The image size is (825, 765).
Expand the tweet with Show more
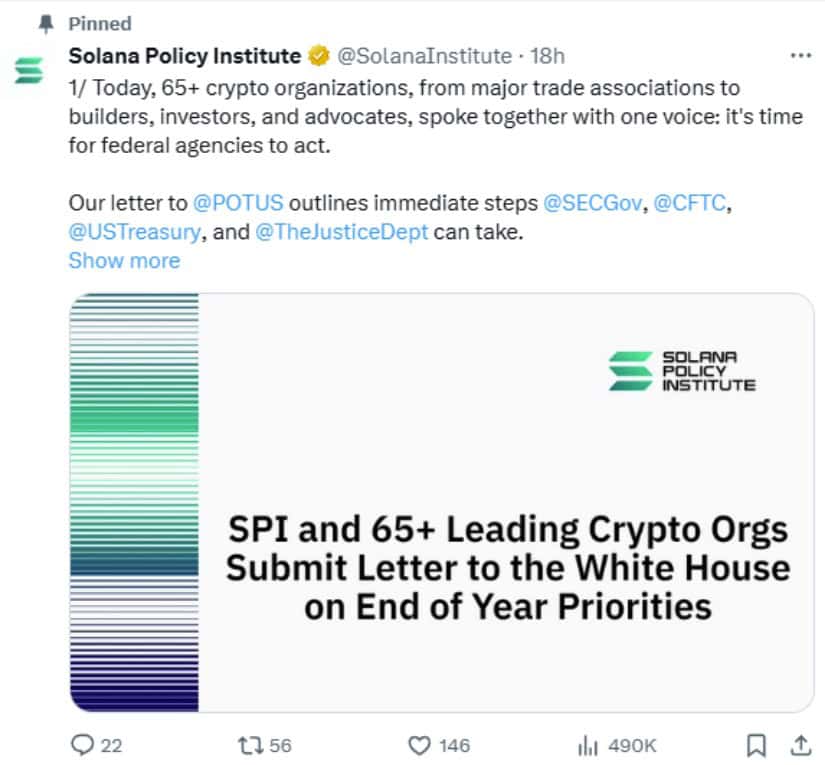point(124,260)
